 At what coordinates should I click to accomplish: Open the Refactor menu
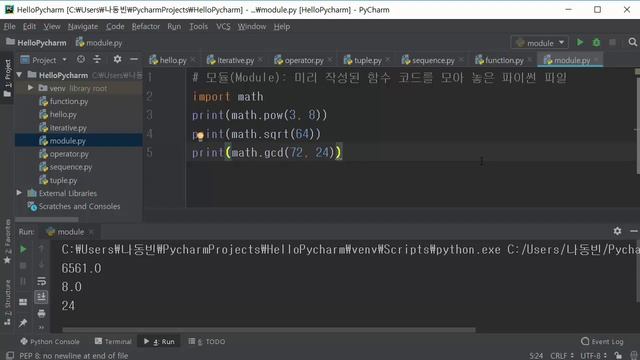tap(146, 27)
